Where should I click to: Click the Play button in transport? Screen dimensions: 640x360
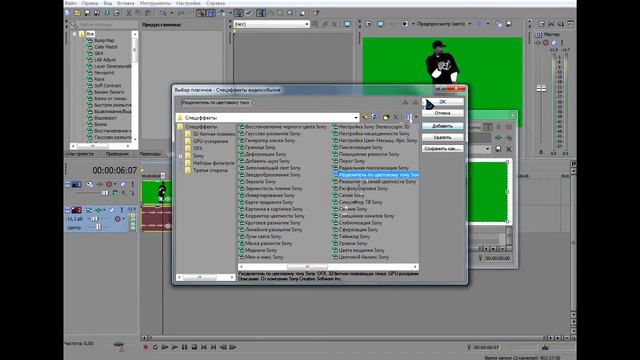click(175, 347)
